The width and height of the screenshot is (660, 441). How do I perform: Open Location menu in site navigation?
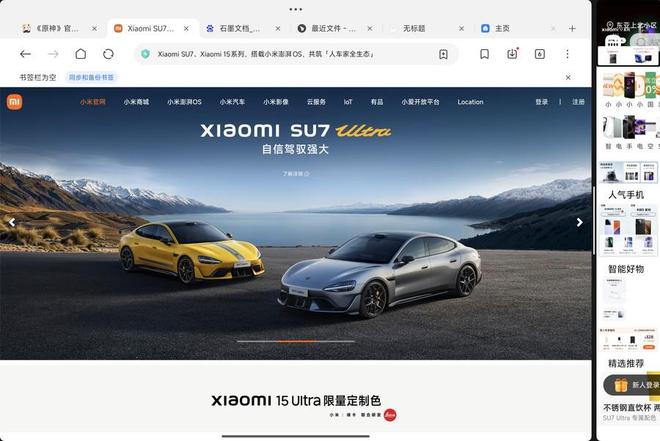470,102
